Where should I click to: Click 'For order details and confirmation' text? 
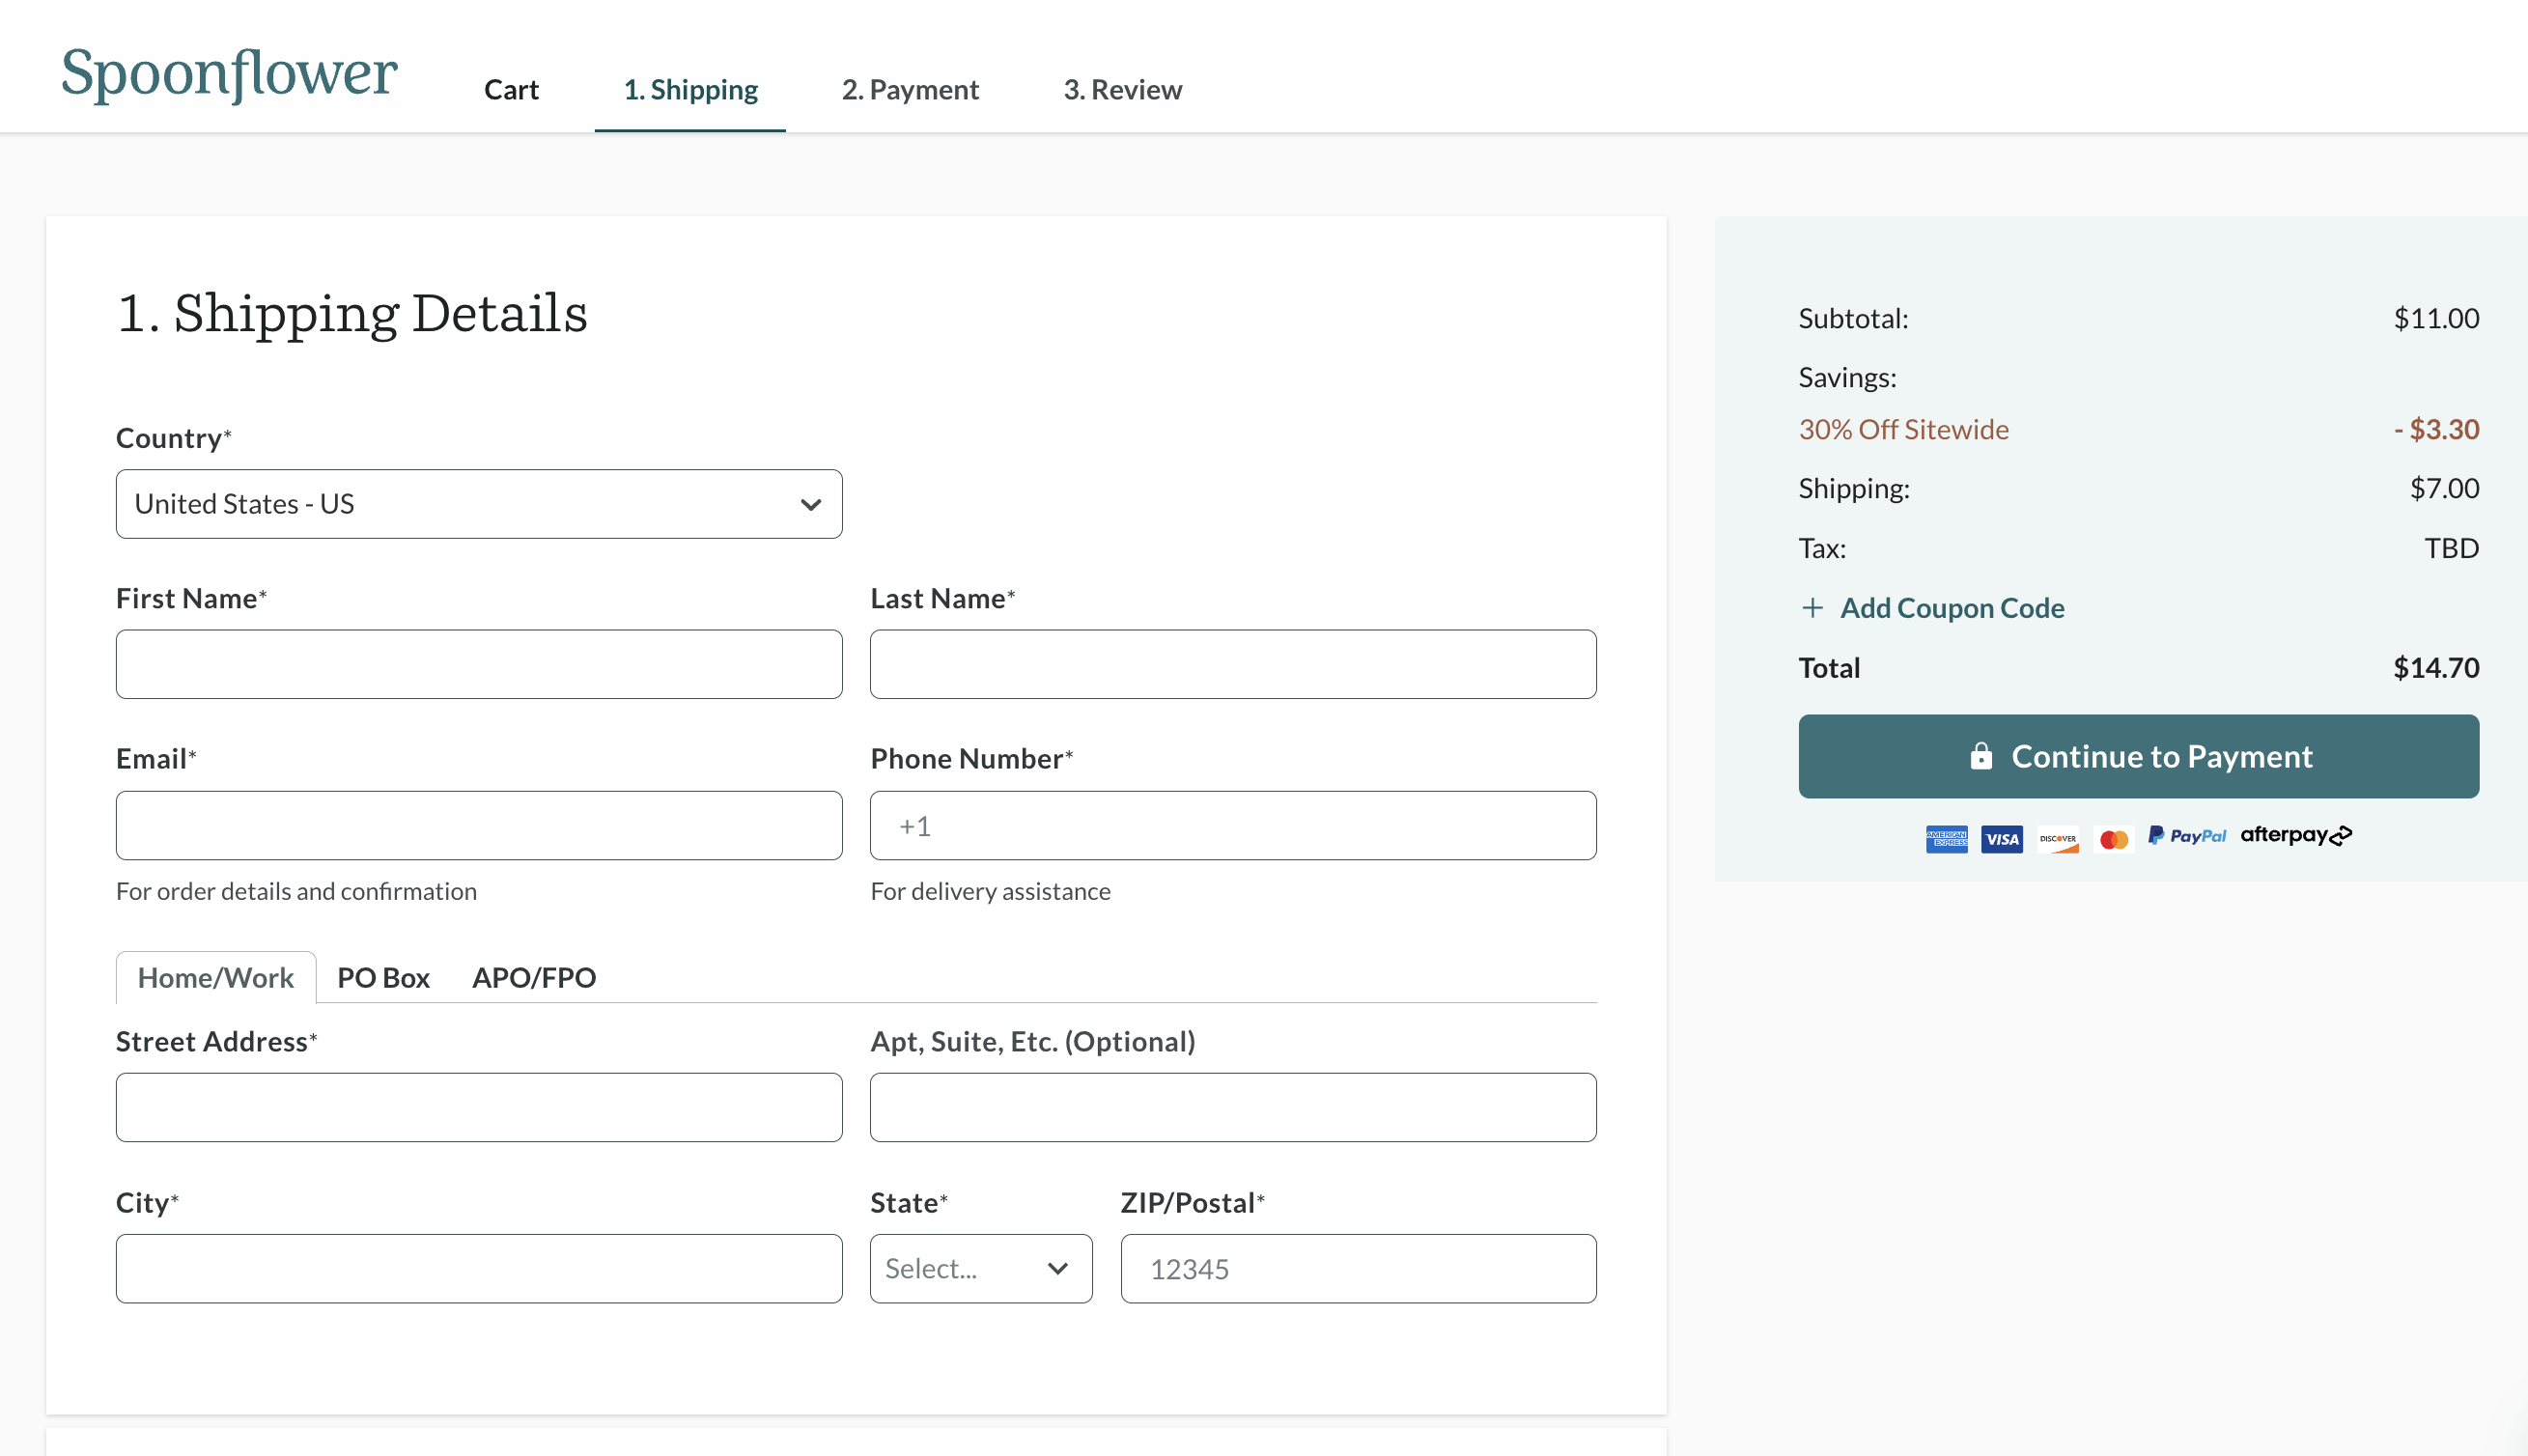(x=296, y=891)
